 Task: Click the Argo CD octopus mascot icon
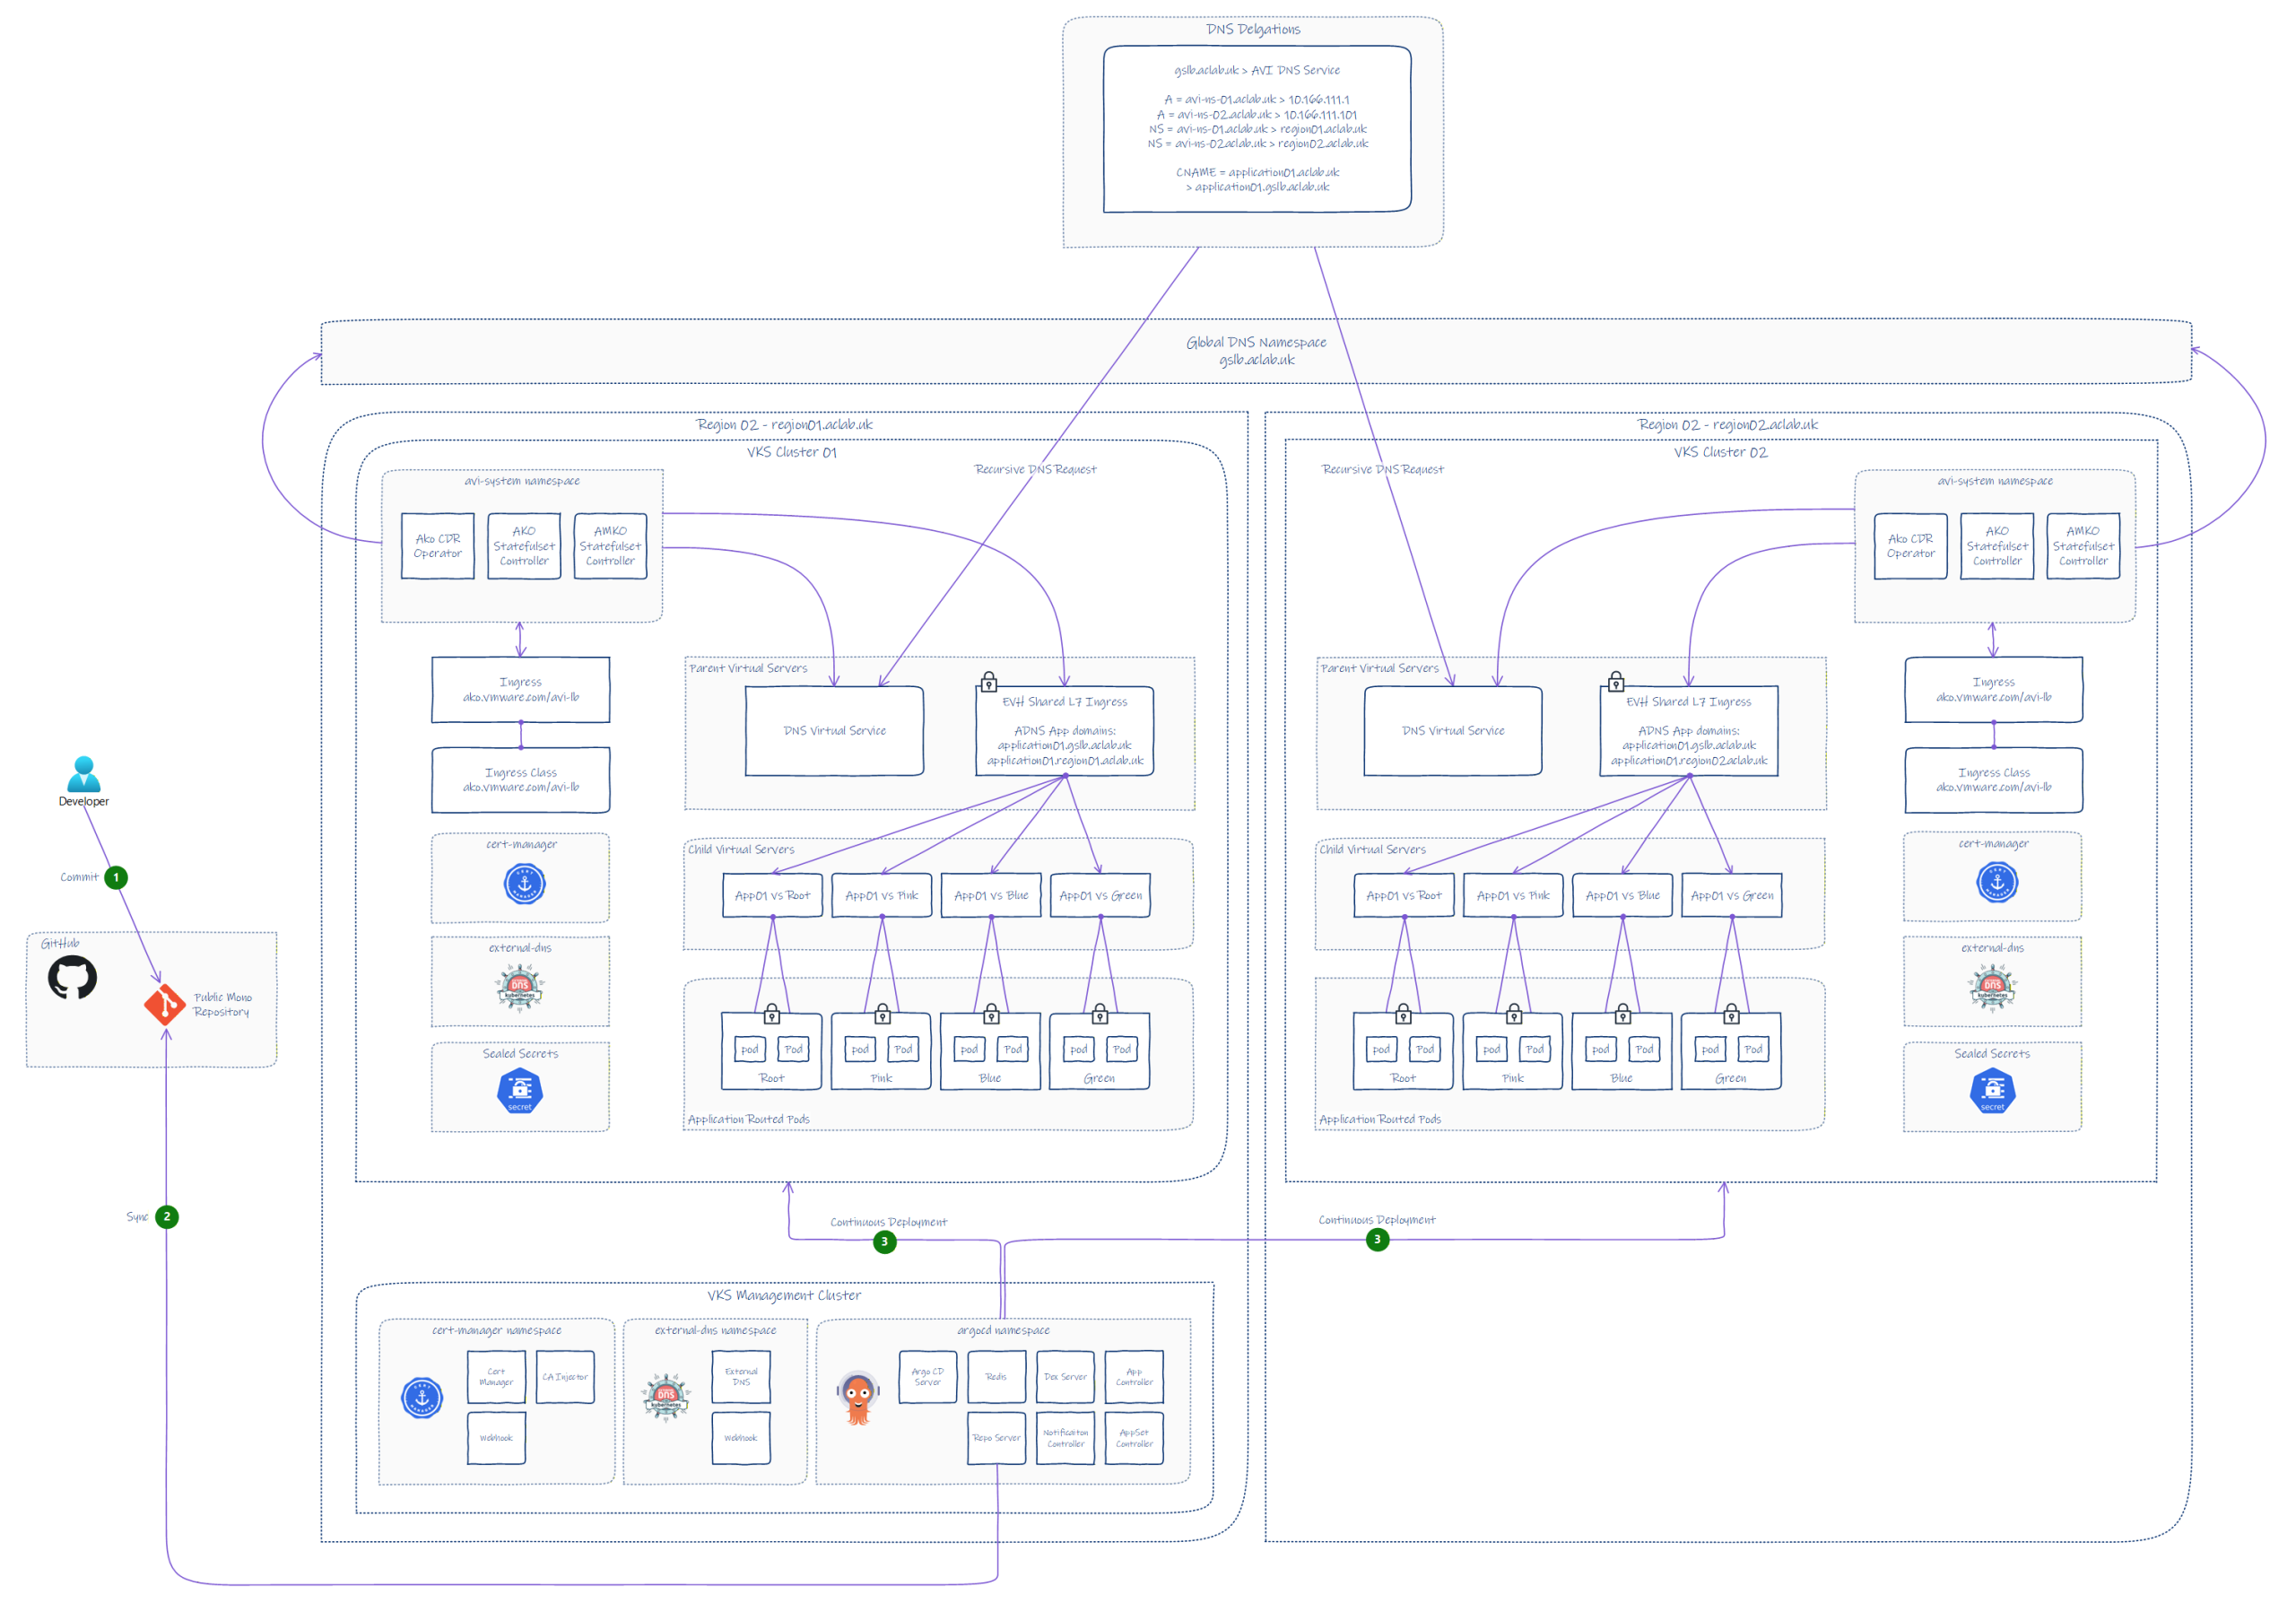858,1397
